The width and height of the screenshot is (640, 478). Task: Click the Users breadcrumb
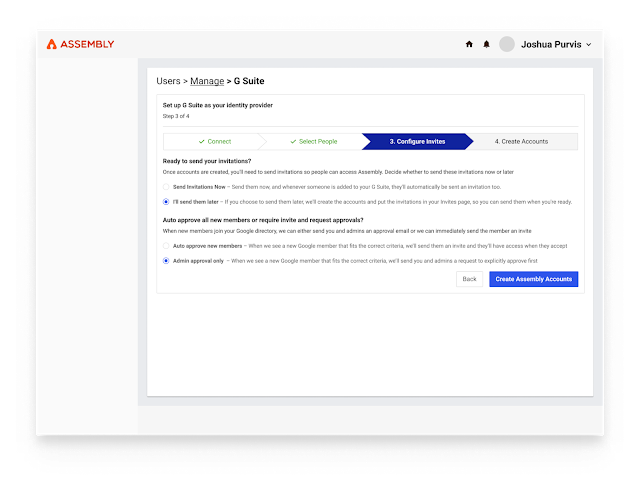click(x=168, y=81)
